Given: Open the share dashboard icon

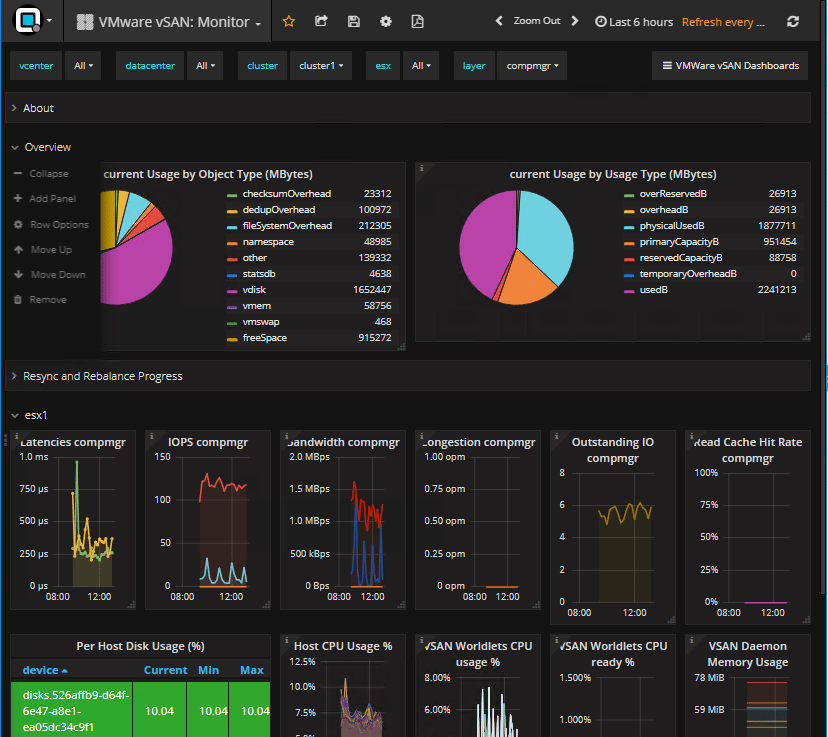Looking at the screenshot, I should pos(321,21).
